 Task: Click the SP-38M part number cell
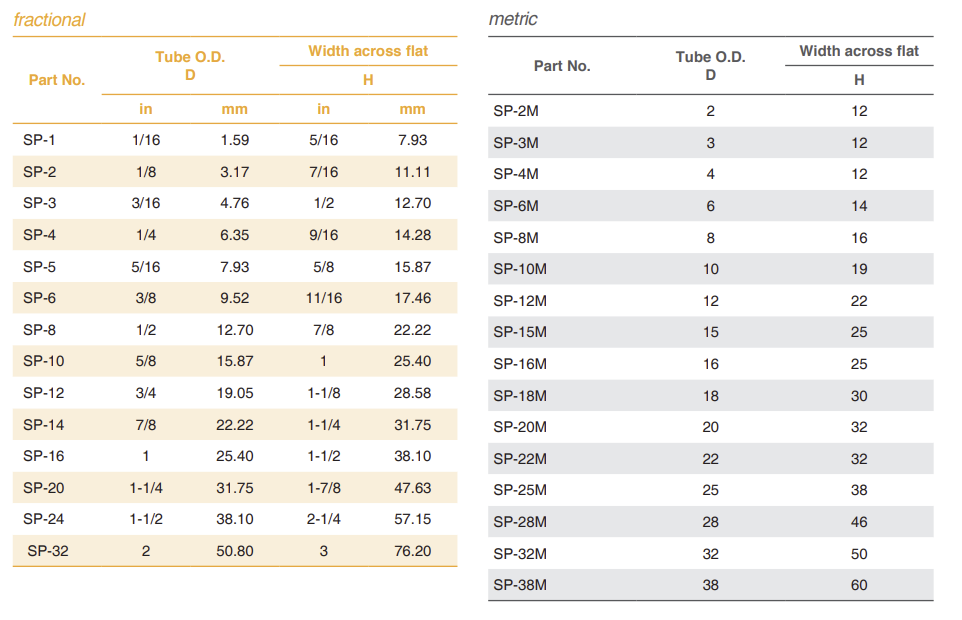[520, 585]
